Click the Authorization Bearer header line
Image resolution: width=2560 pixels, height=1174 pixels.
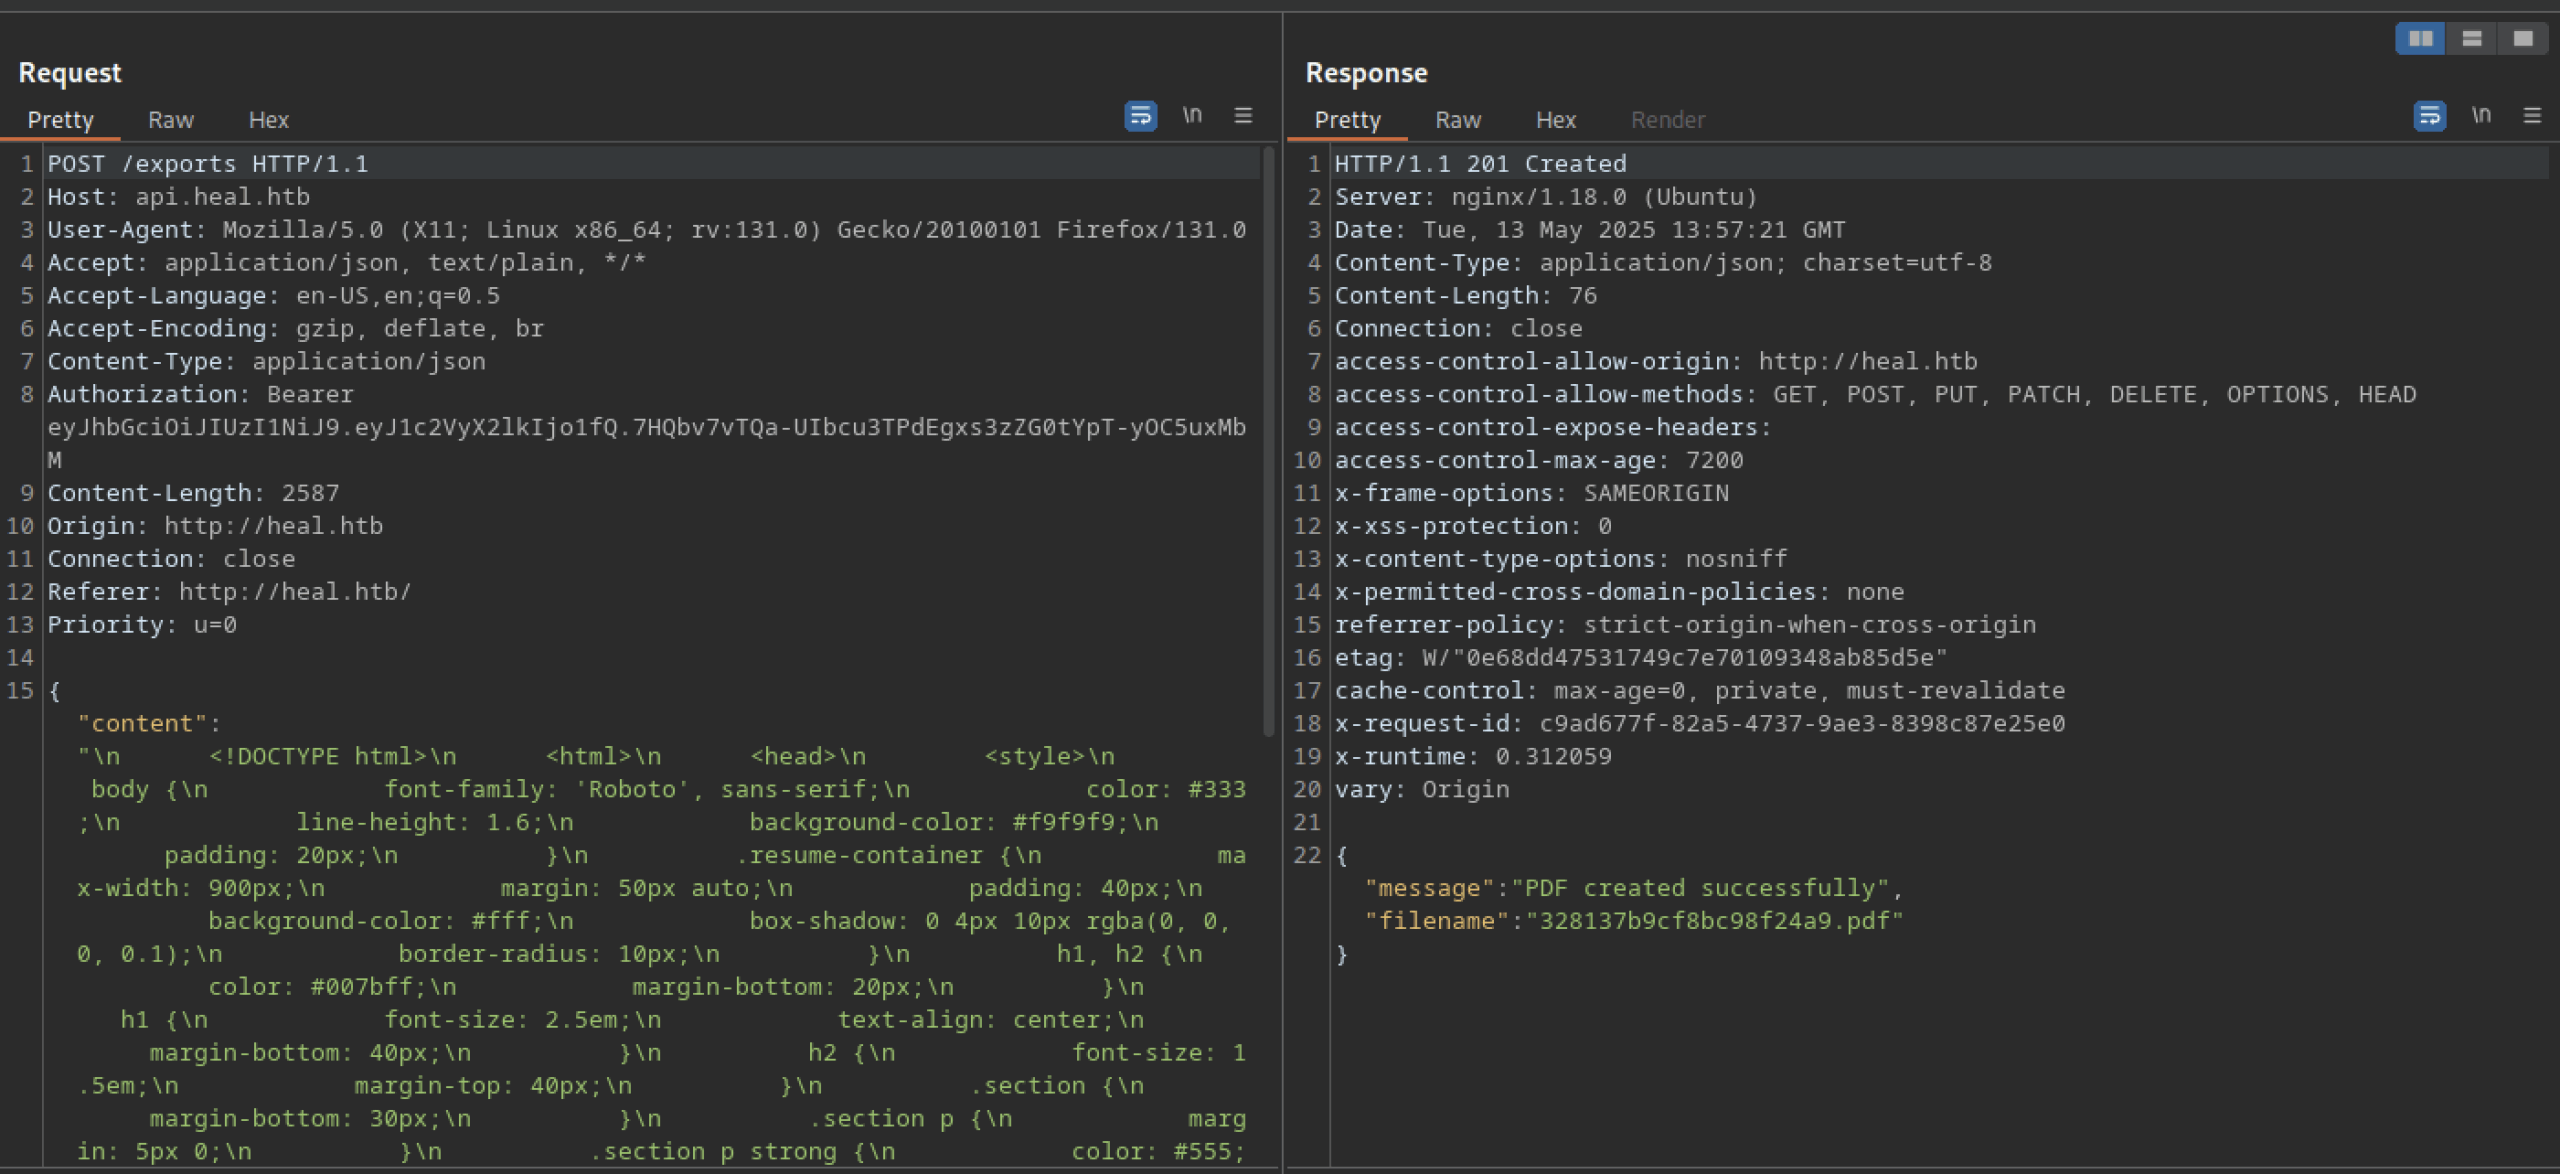pos(200,395)
